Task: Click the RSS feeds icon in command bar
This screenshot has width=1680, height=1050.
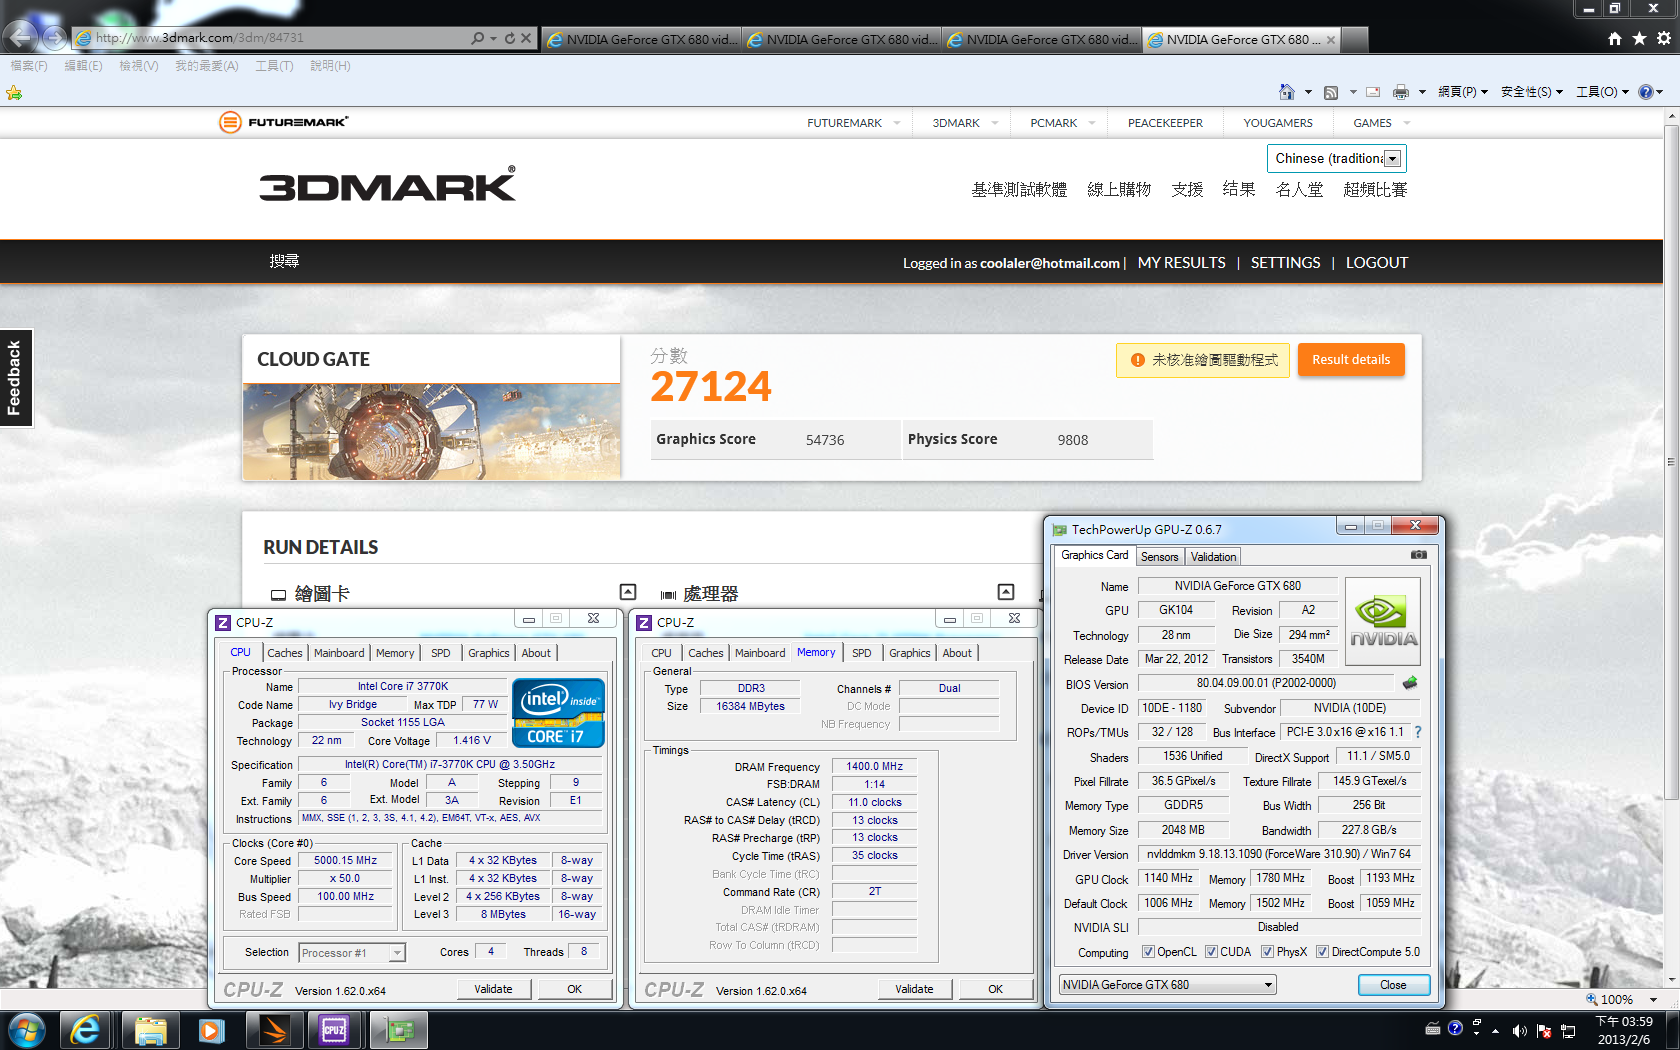Action: pos(1331,92)
